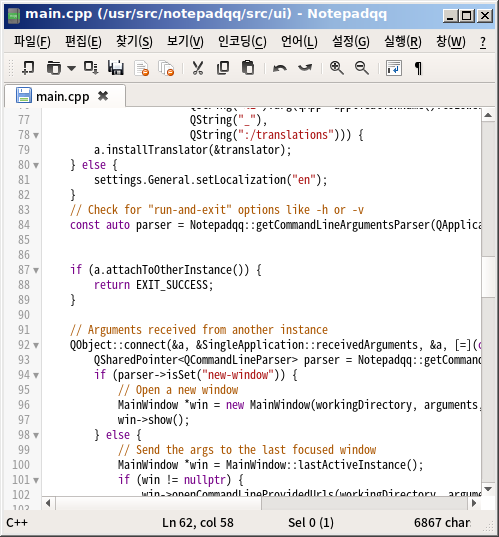Screen dimensions: 499x537
Task: Click the Save toolbar icon
Action: point(91,67)
